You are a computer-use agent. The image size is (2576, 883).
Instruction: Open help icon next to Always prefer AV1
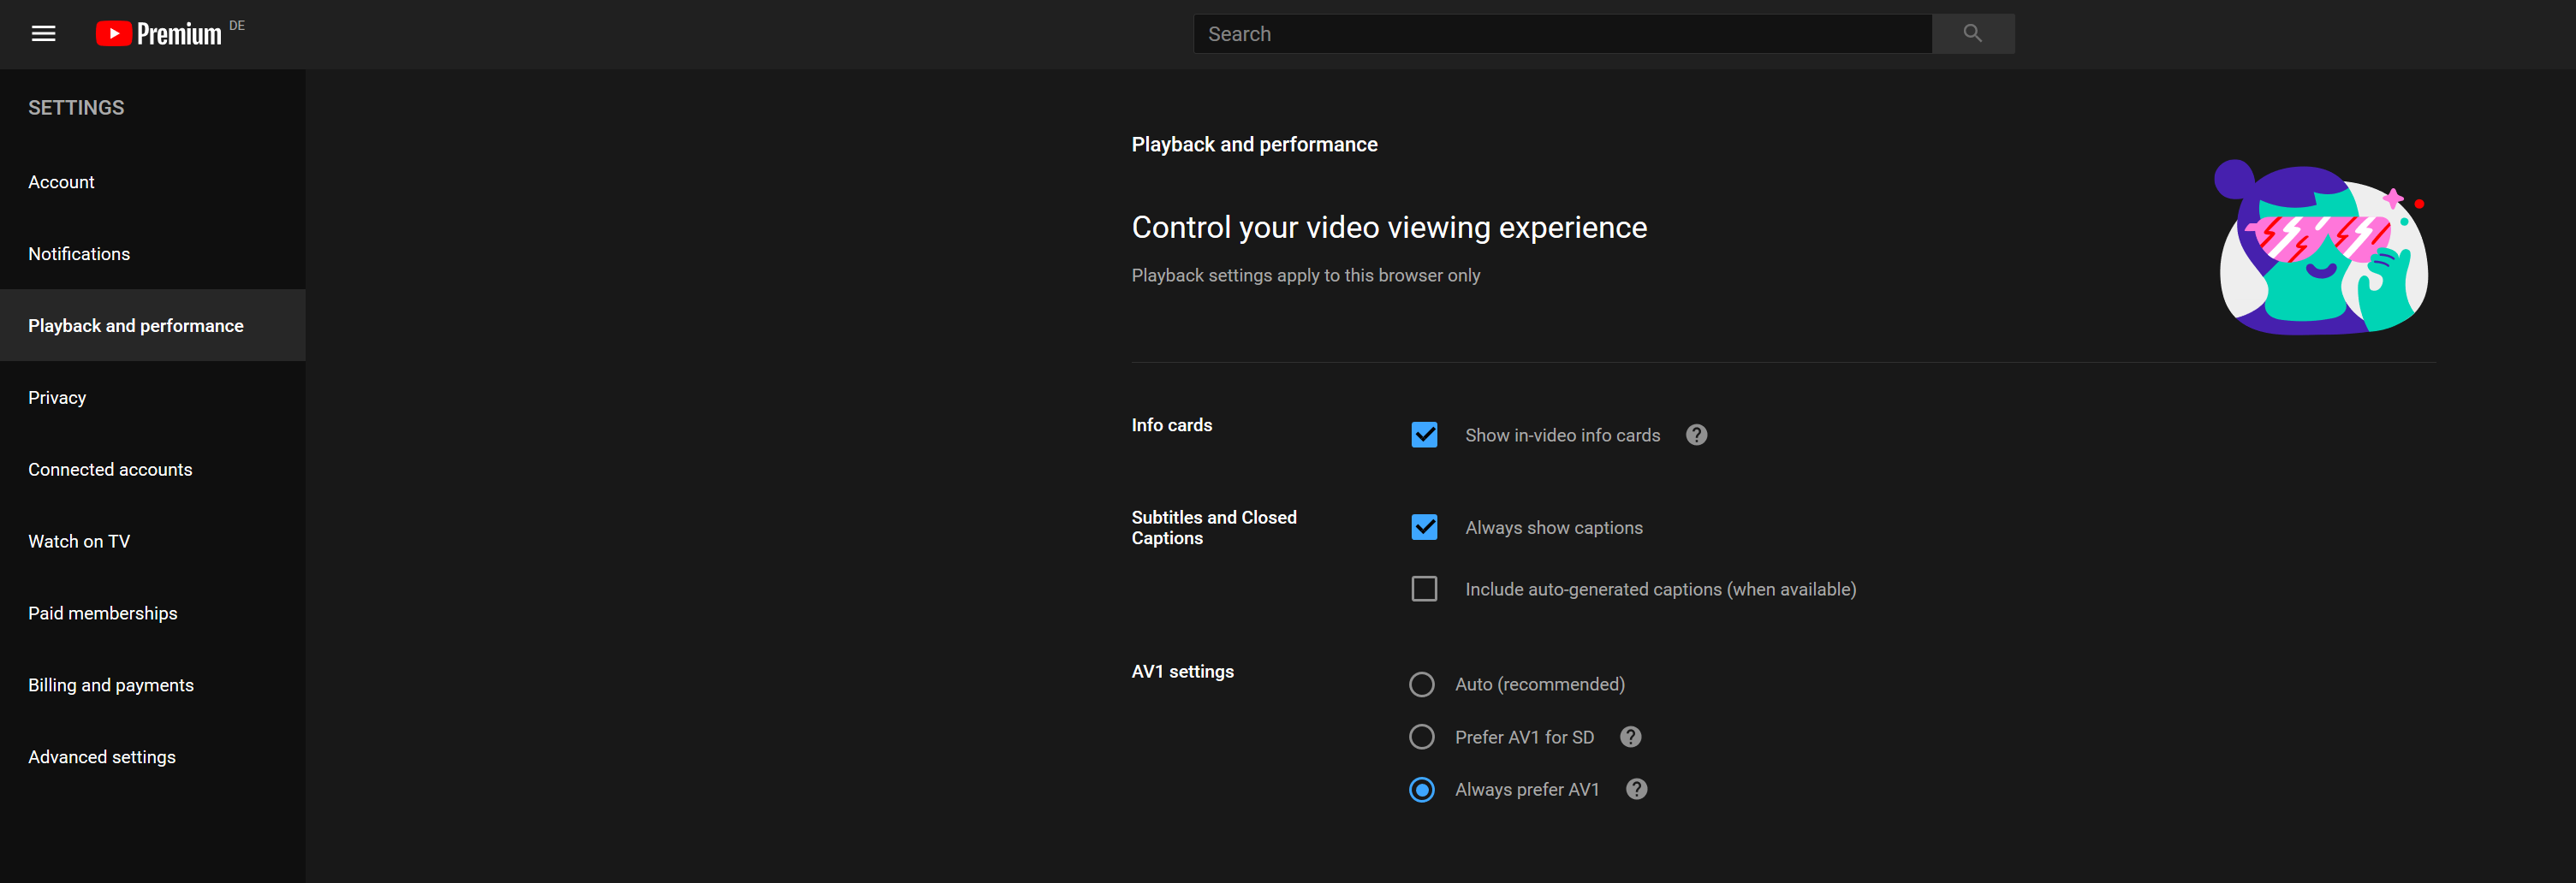1636,789
